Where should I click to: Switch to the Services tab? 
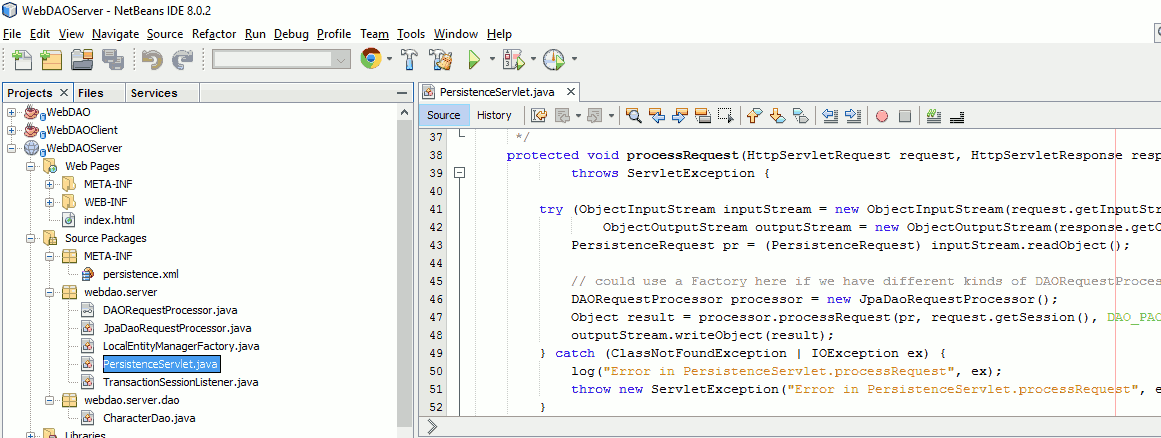coord(154,93)
